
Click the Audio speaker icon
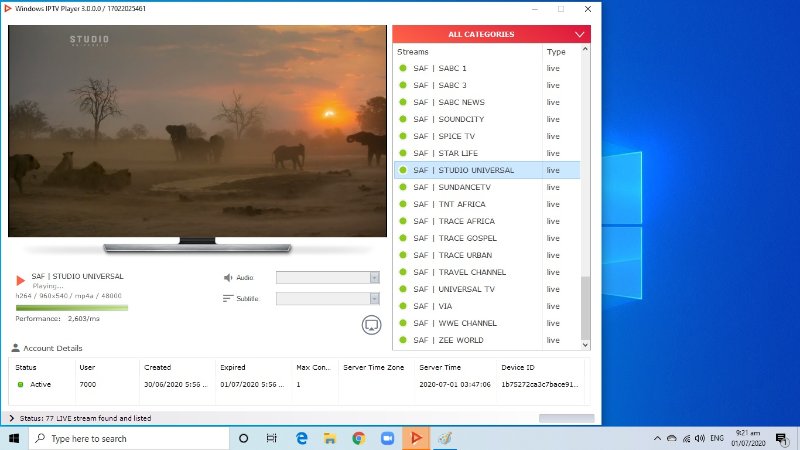point(228,277)
